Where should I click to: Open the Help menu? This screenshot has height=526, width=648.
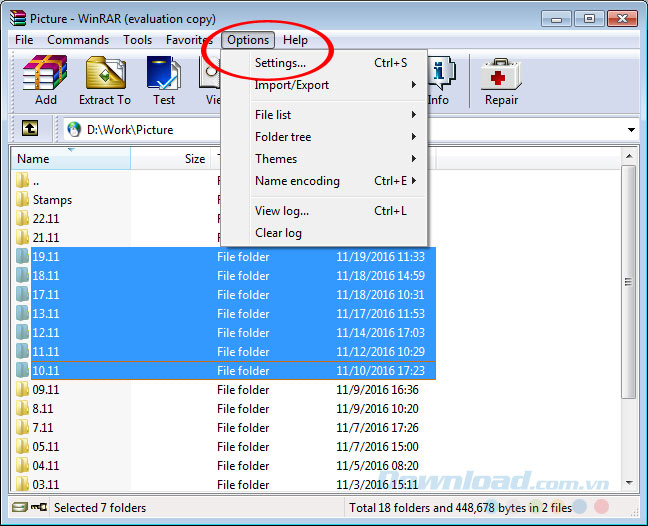pyautogui.click(x=295, y=40)
